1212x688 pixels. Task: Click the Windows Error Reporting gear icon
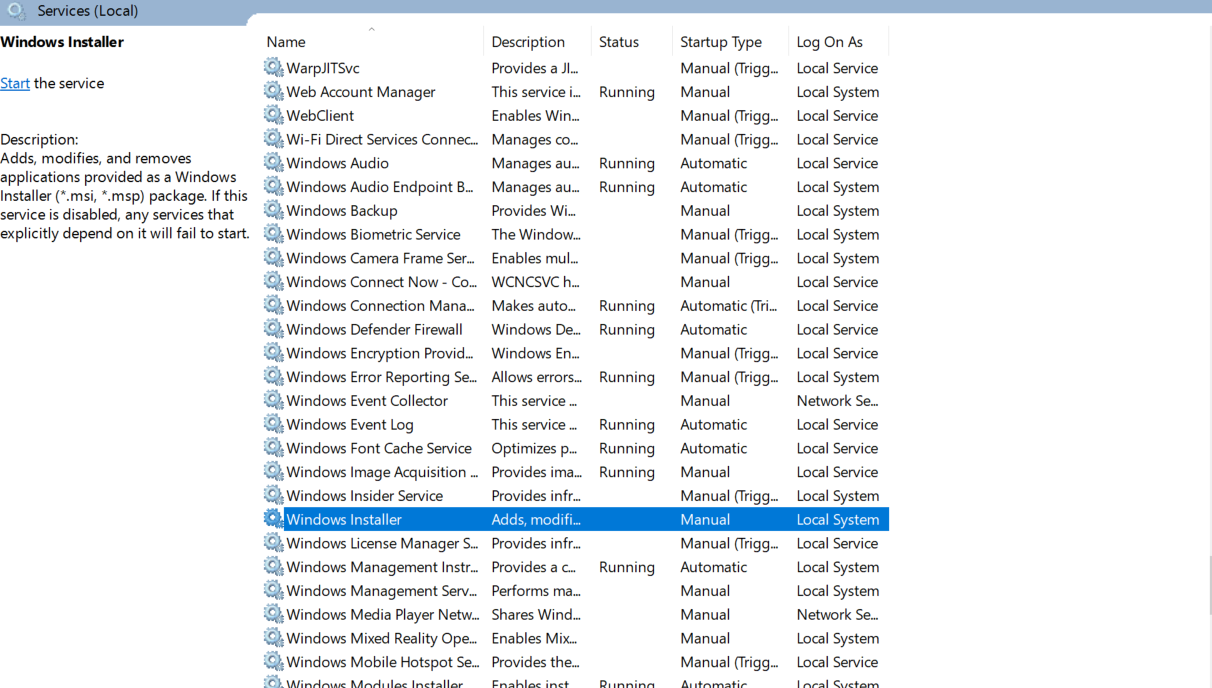[x=273, y=377]
